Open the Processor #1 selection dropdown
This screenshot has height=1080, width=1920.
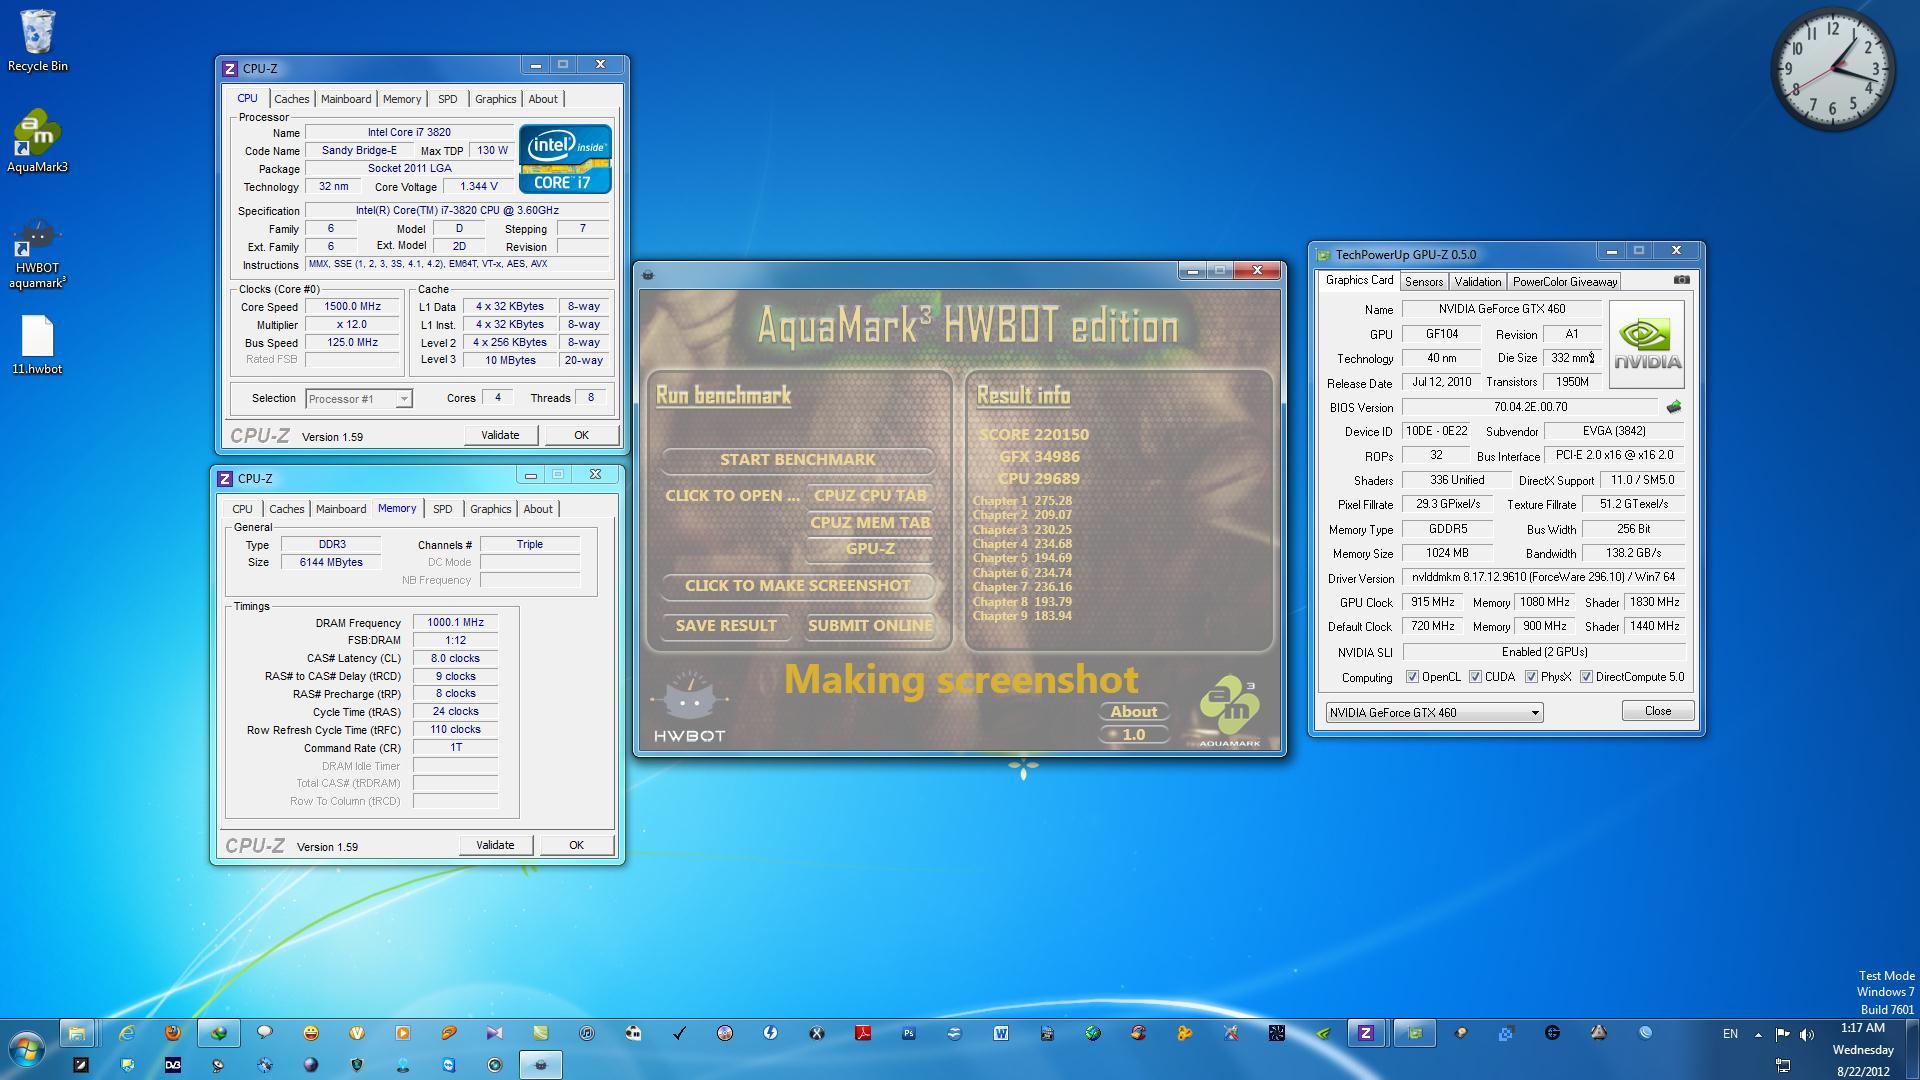tap(358, 399)
